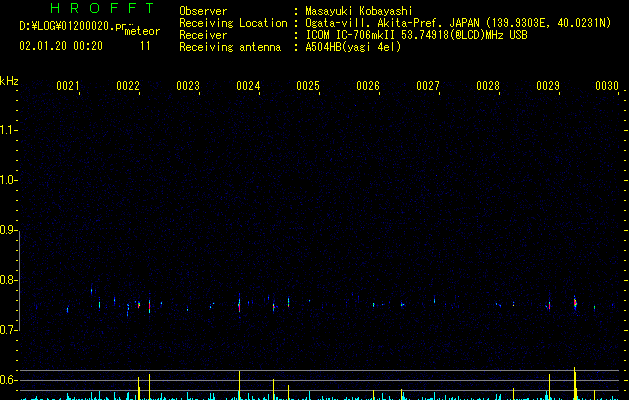Click the kHz axis unit label
Image resolution: width=629 pixels, height=400 pixels.
pos(9,81)
